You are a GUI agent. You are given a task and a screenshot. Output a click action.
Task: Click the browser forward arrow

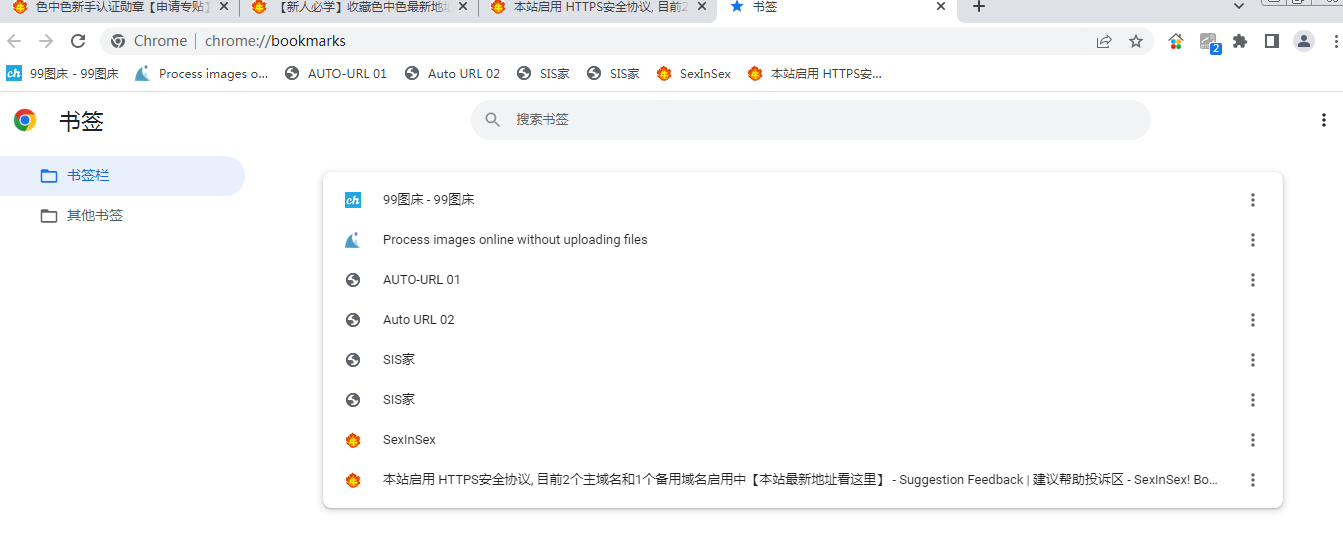click(x=46, y=41)
